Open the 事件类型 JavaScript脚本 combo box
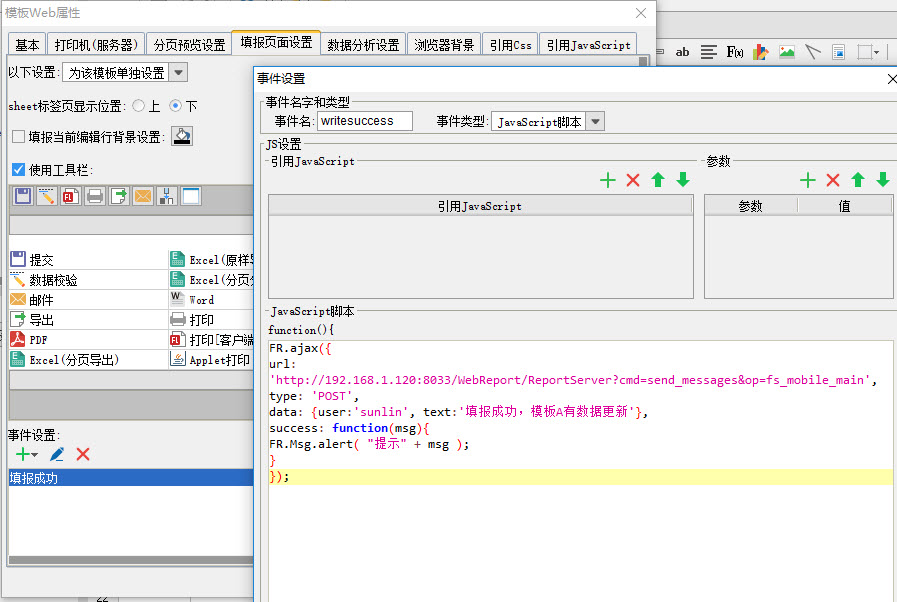The image size is (897, 602). pos(547,121)
